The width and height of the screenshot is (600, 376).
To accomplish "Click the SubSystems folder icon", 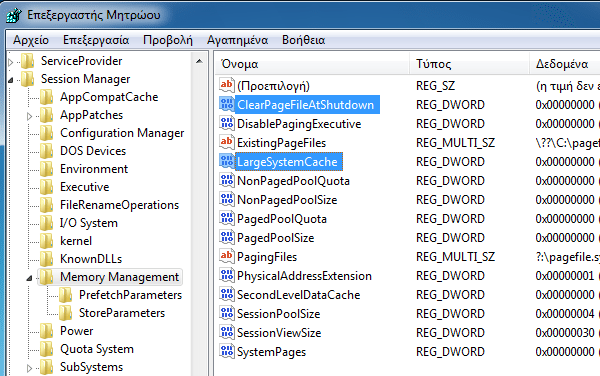I will click(47, 367).
